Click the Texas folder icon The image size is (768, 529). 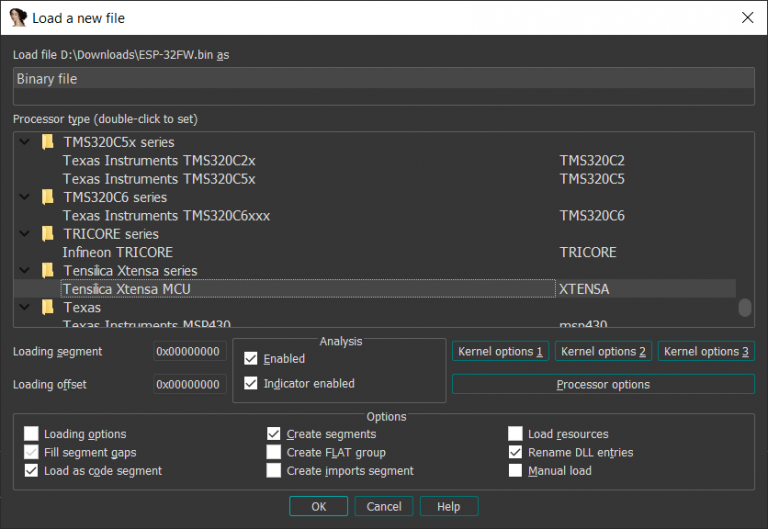[x=47, y=307]
